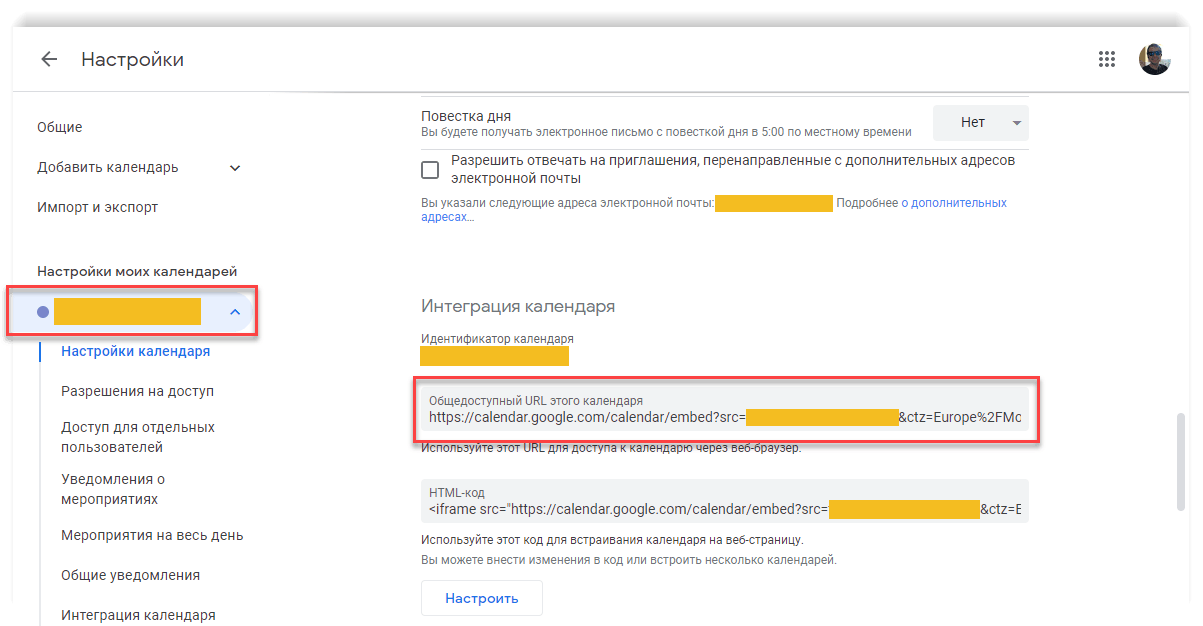This screenshot has height=626, width=1203.
Task: Enable the checkbox for forwarded invitation replies
Action: click(x=430, y=170)
